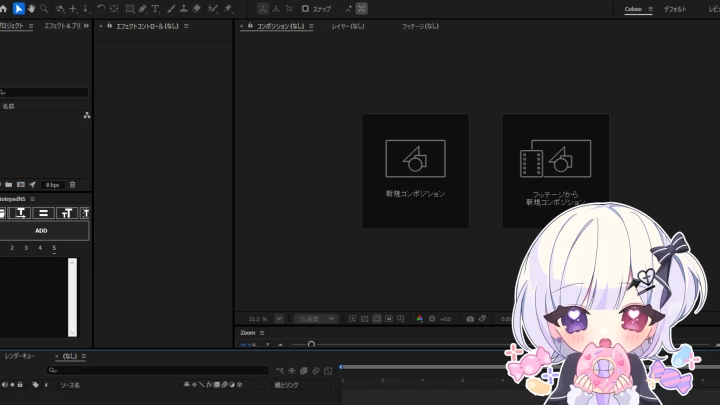Click the 8 bpc color depth button

(x=52, y=185)
